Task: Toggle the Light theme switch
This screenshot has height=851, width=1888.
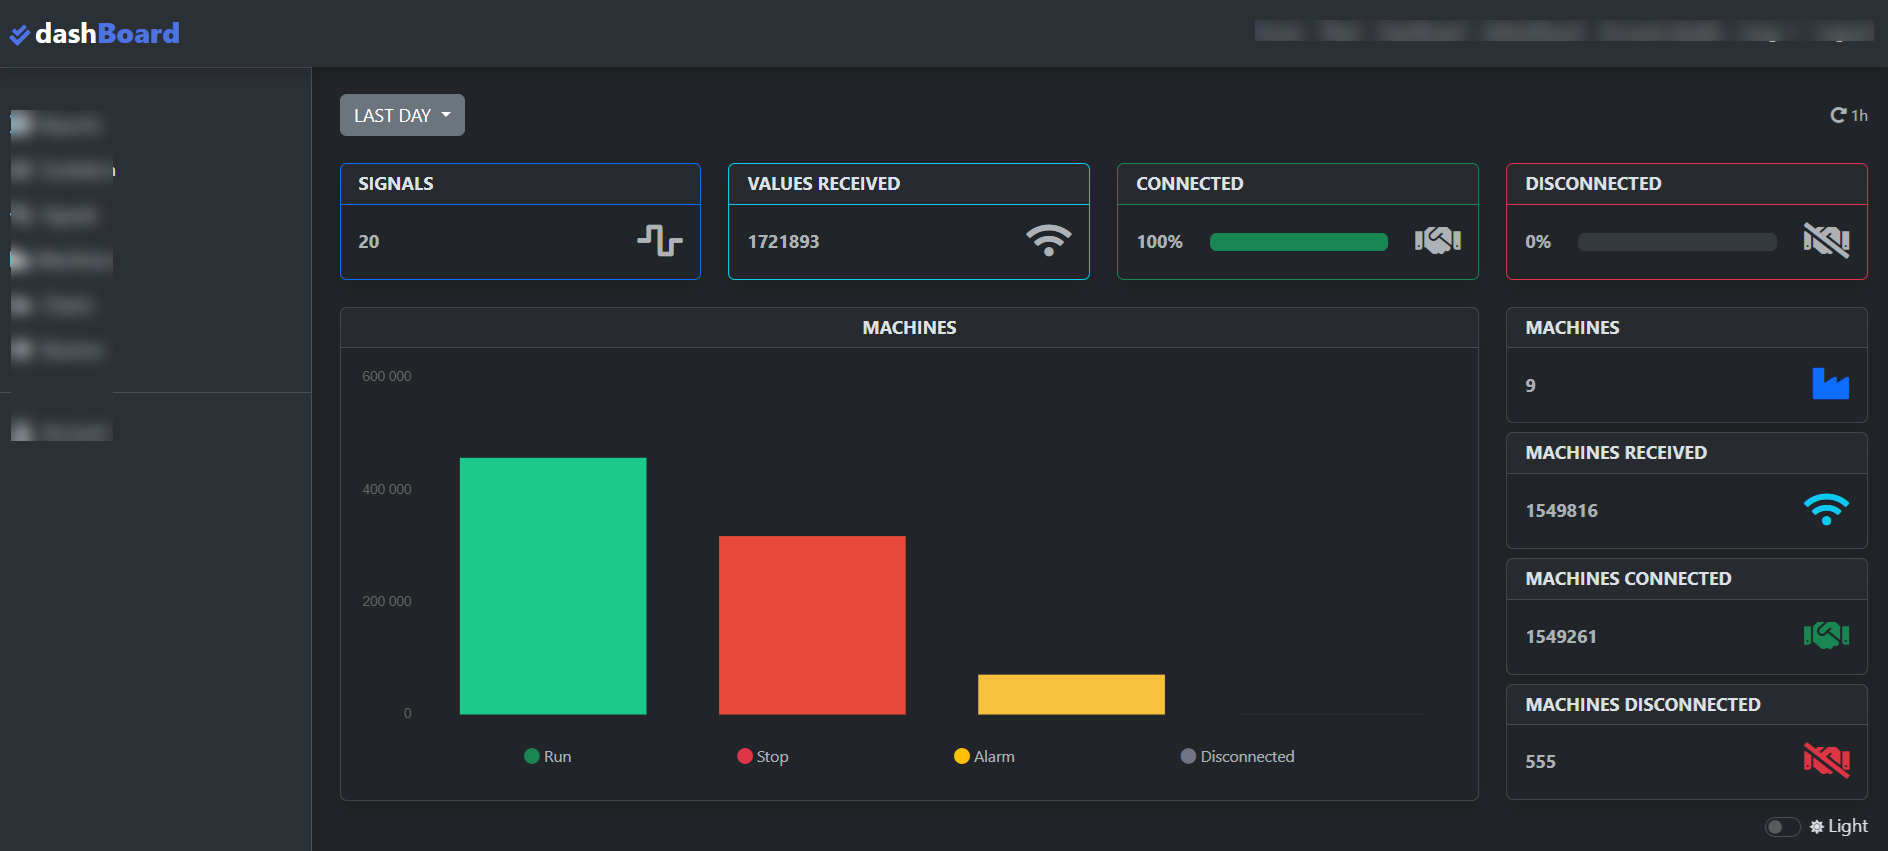Action: (1782, 826)
